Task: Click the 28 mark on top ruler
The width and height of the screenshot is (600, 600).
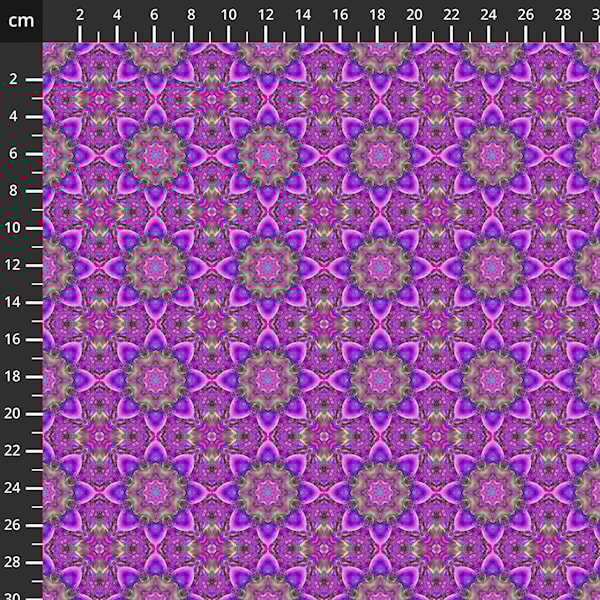Action: (x=562, y=16)
